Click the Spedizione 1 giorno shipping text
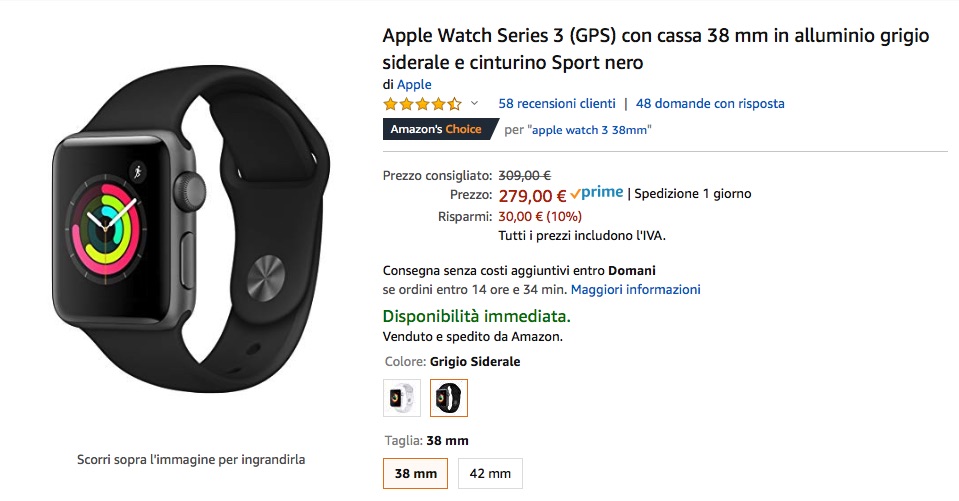The image size is (959, 501). click(693, 194)
